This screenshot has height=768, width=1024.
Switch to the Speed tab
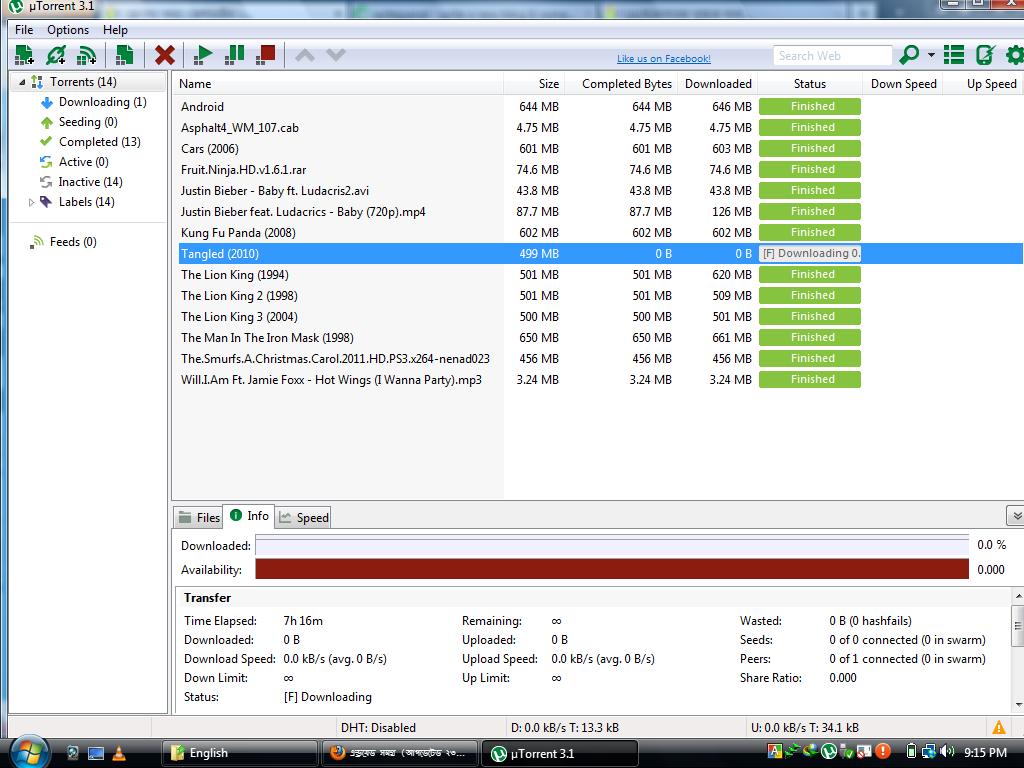pyautogui.click(x=303, y=517)
